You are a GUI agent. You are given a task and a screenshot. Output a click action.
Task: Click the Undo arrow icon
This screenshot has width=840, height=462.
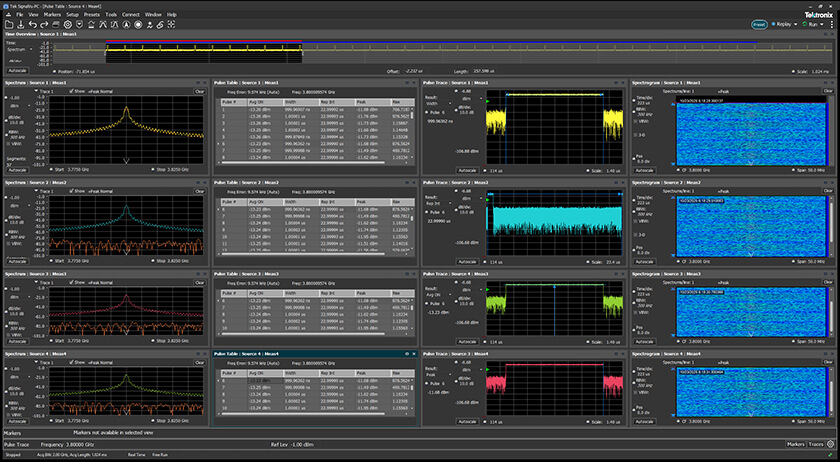click(34, 24)
